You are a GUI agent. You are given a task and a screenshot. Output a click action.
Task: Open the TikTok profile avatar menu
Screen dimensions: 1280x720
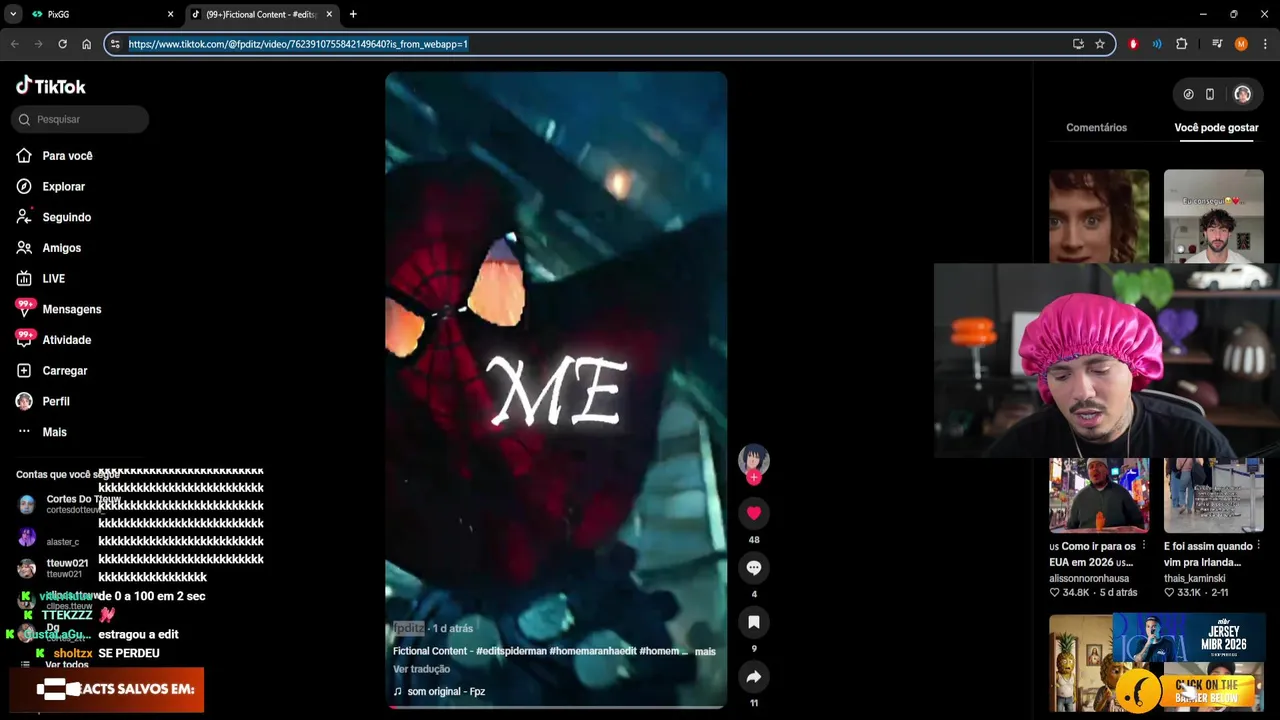(1242, 94)
